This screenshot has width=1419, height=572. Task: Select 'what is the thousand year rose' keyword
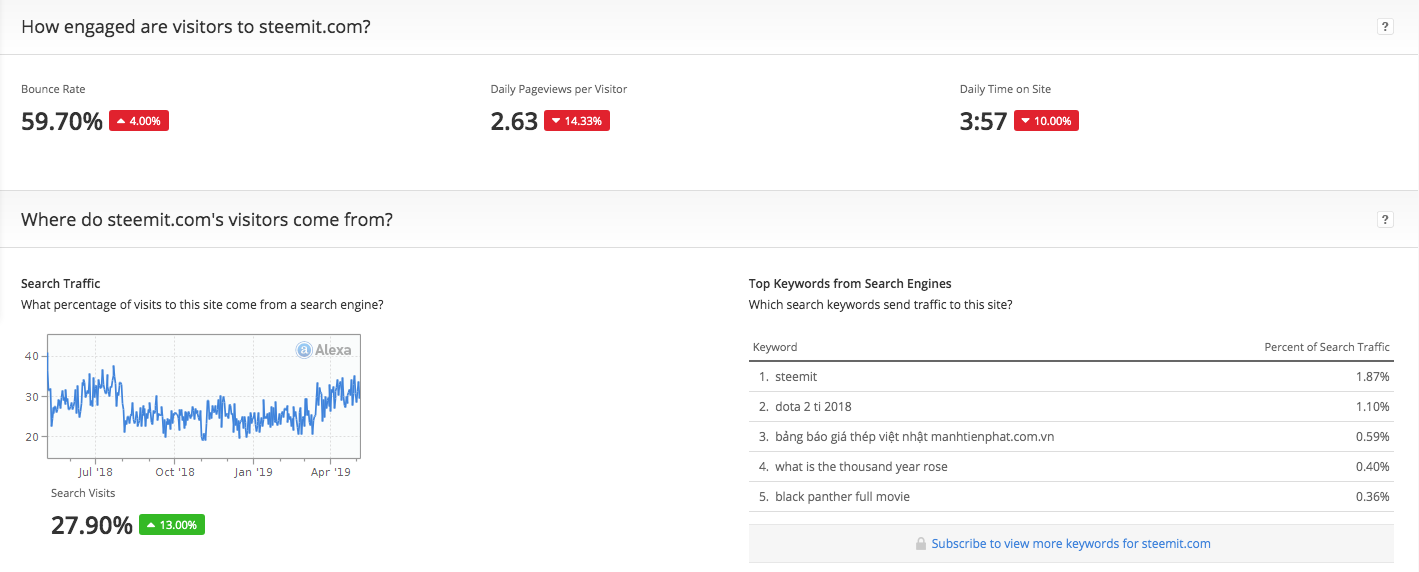[x=861, y=467]
